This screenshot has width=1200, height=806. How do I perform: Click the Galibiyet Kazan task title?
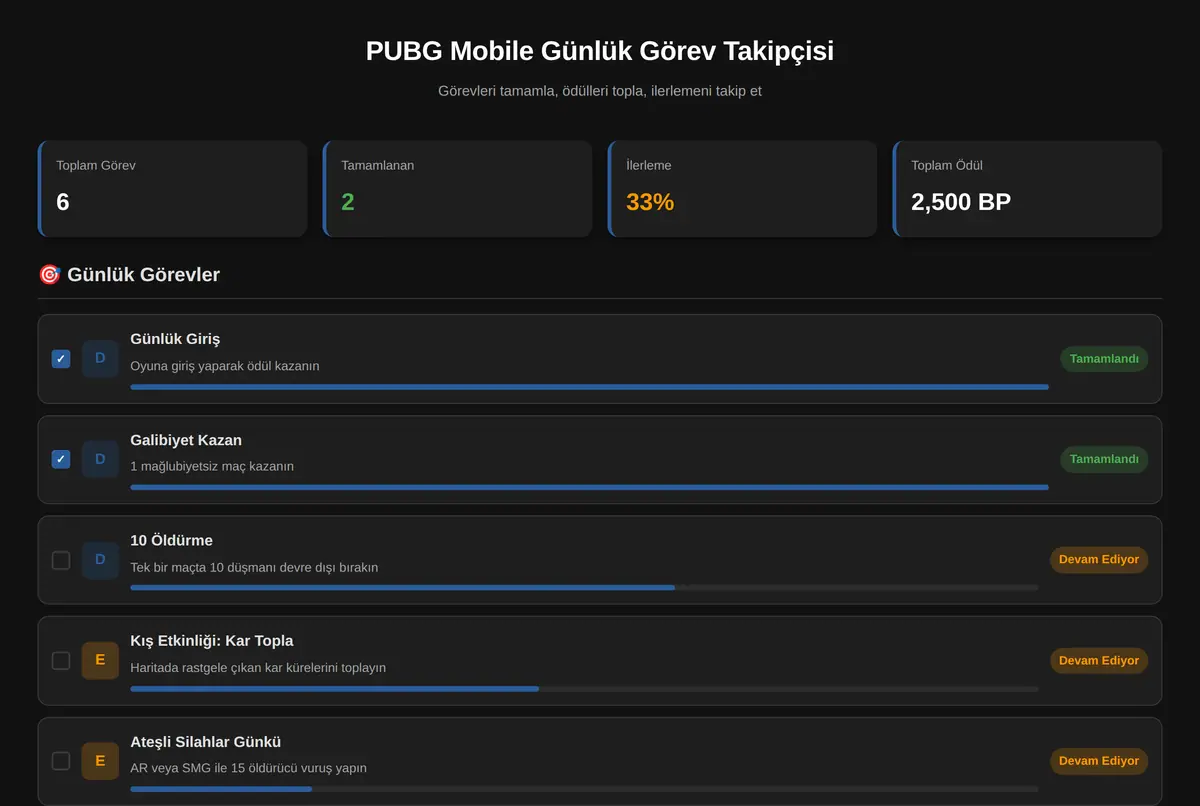[x=186, y=440]
